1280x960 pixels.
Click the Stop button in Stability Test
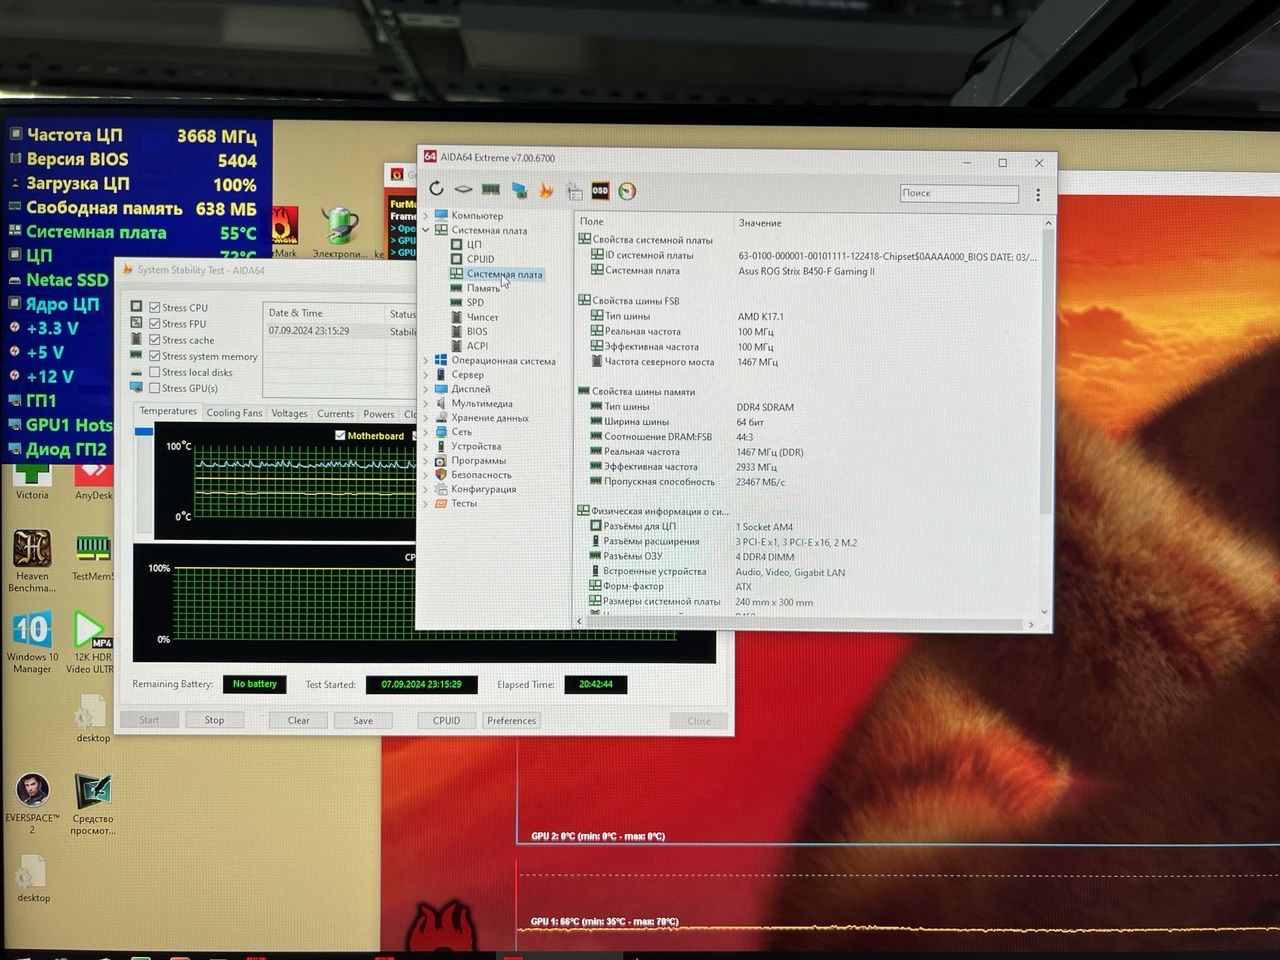(214, 720)
